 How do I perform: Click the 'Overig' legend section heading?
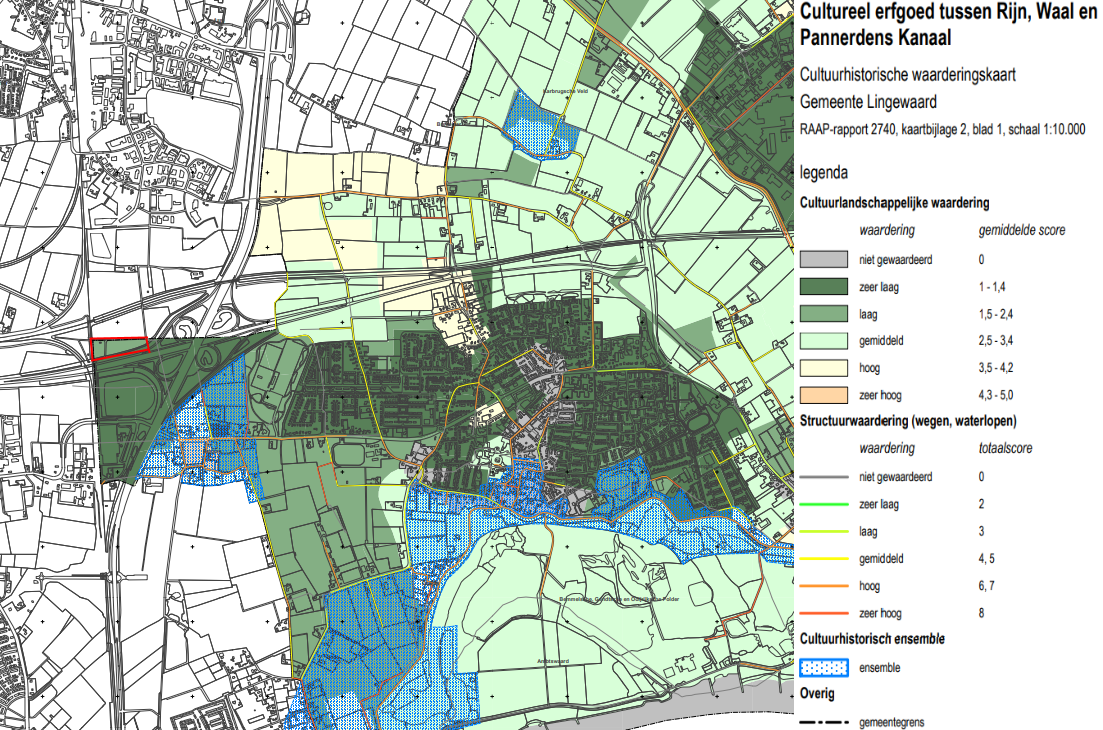(x=818, y=693)
